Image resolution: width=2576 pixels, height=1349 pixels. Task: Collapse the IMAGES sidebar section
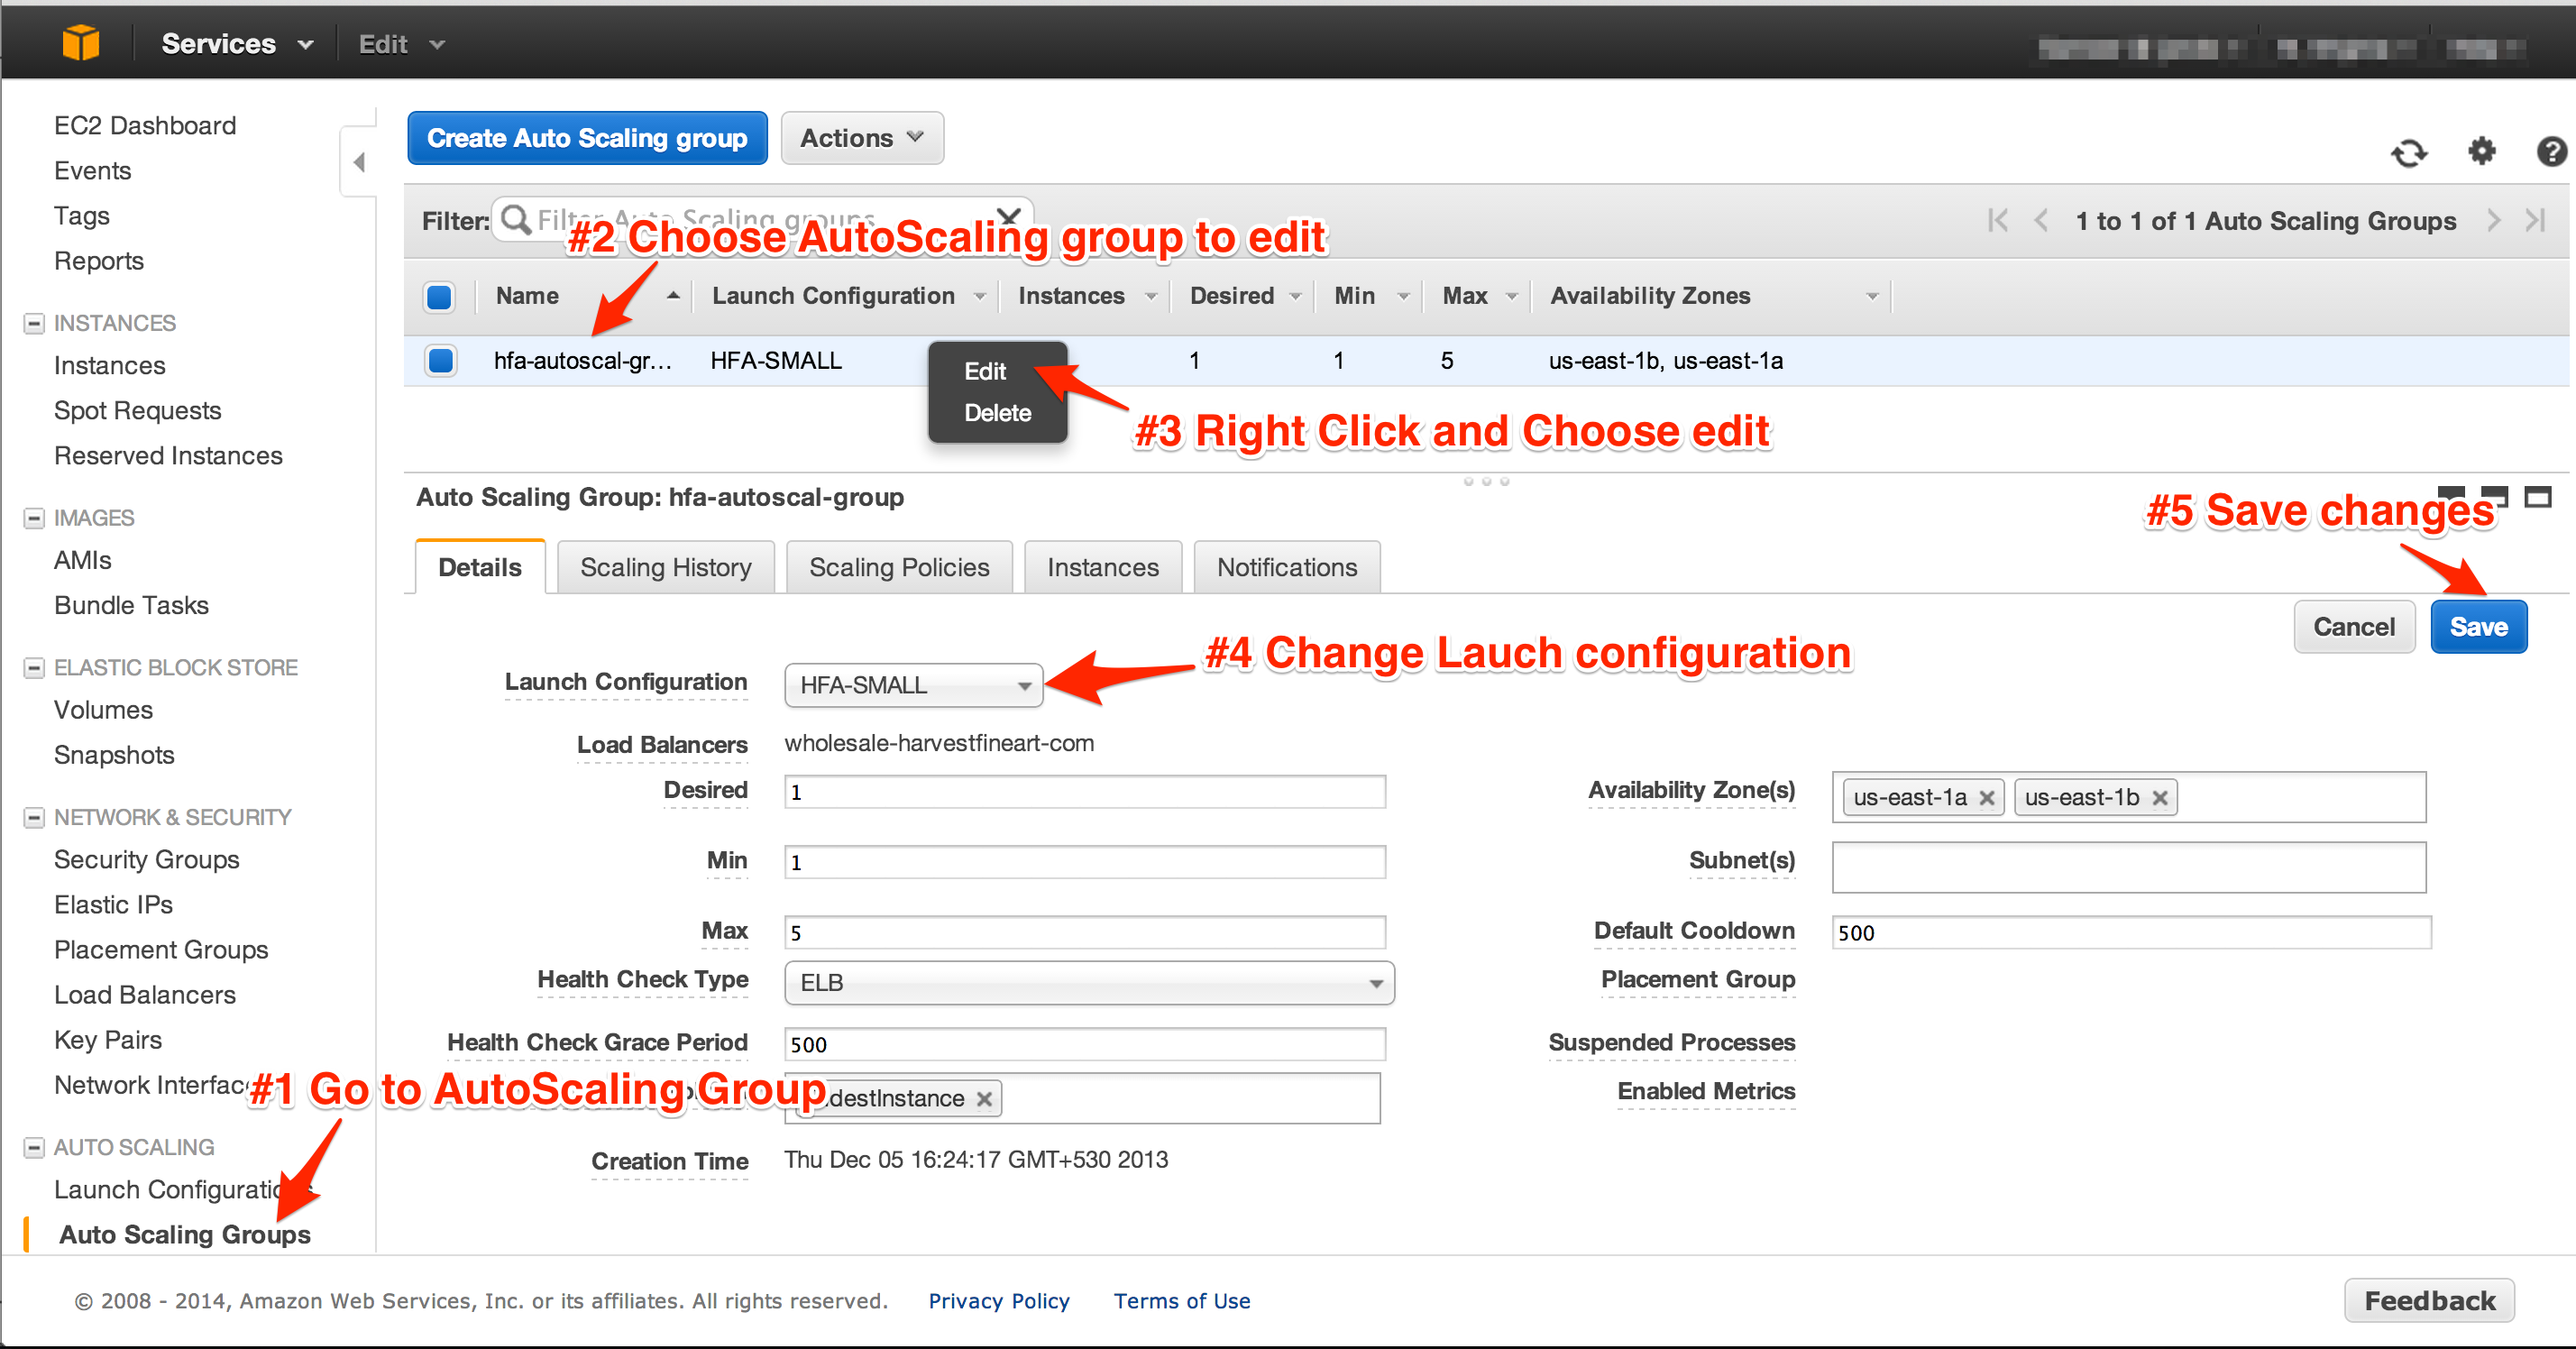(x=34, y=518)
